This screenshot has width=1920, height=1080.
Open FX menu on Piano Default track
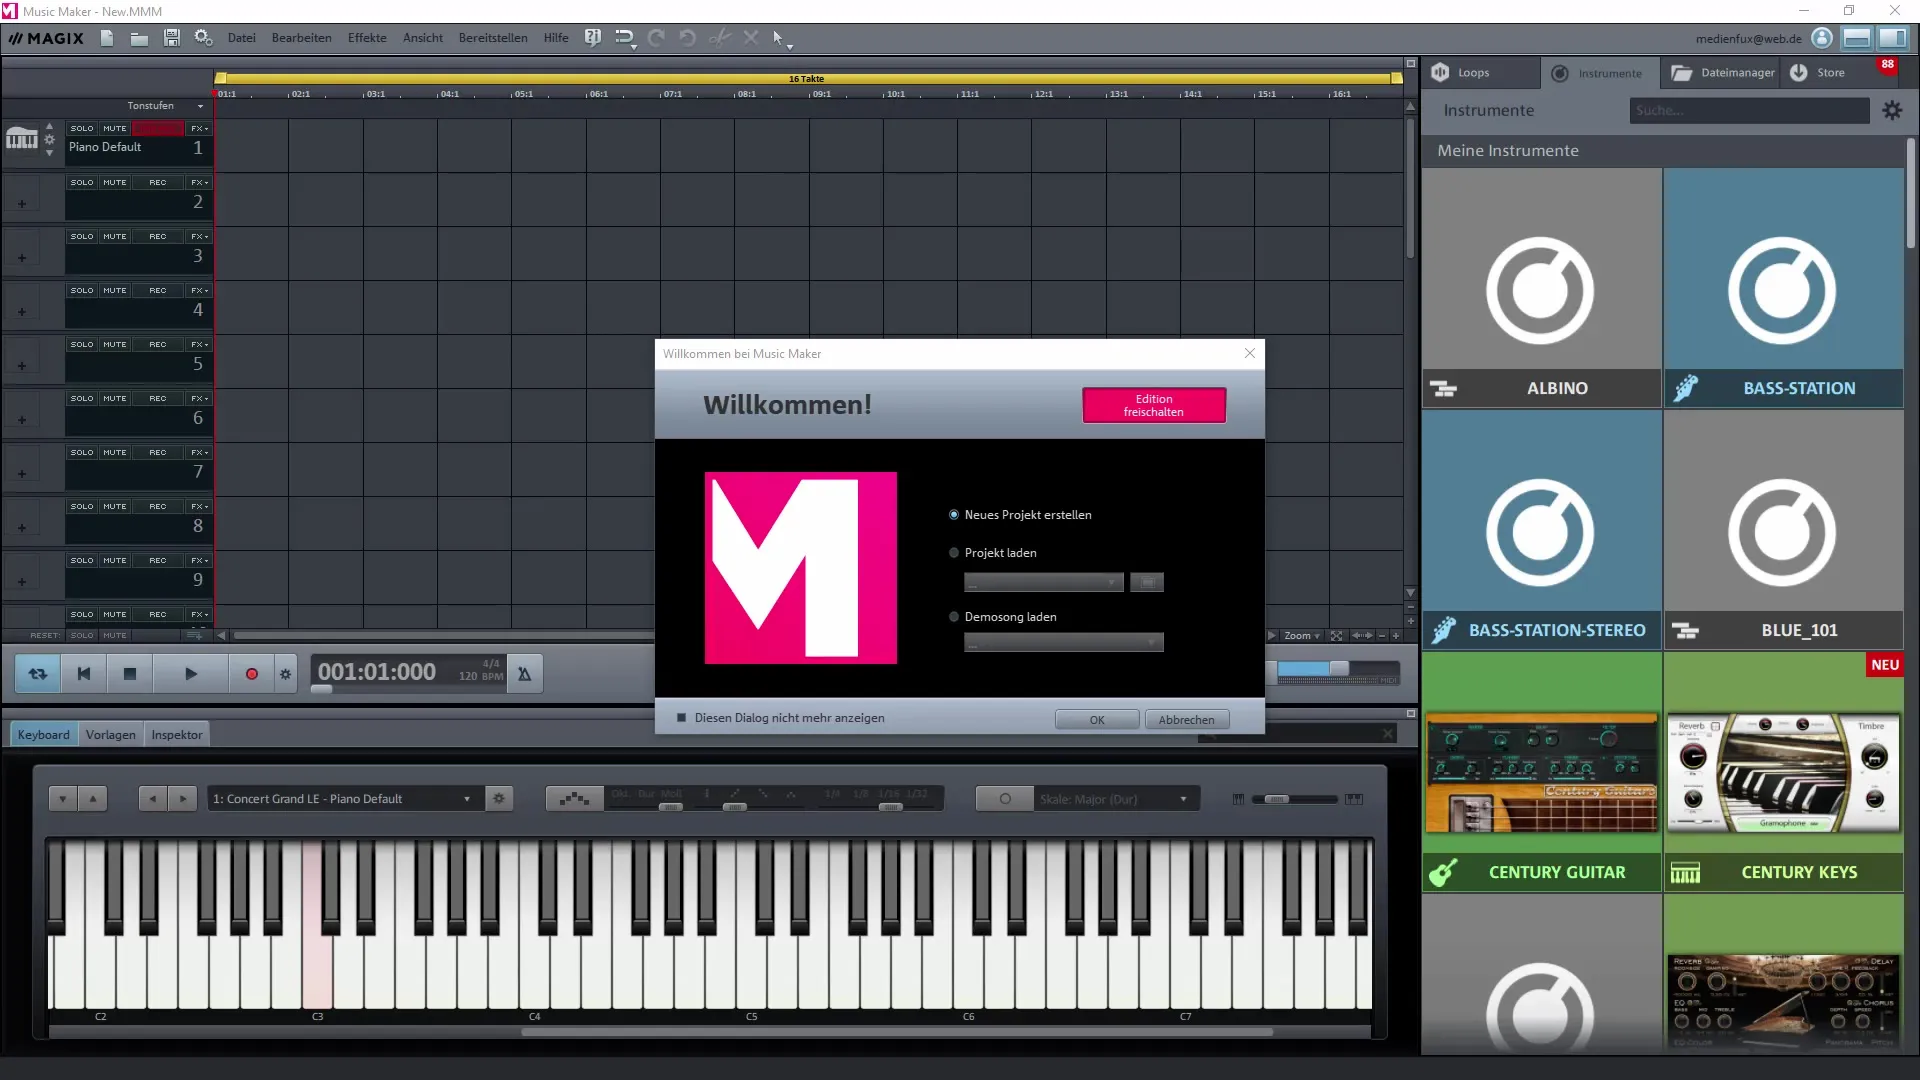(x=199, y=128)
